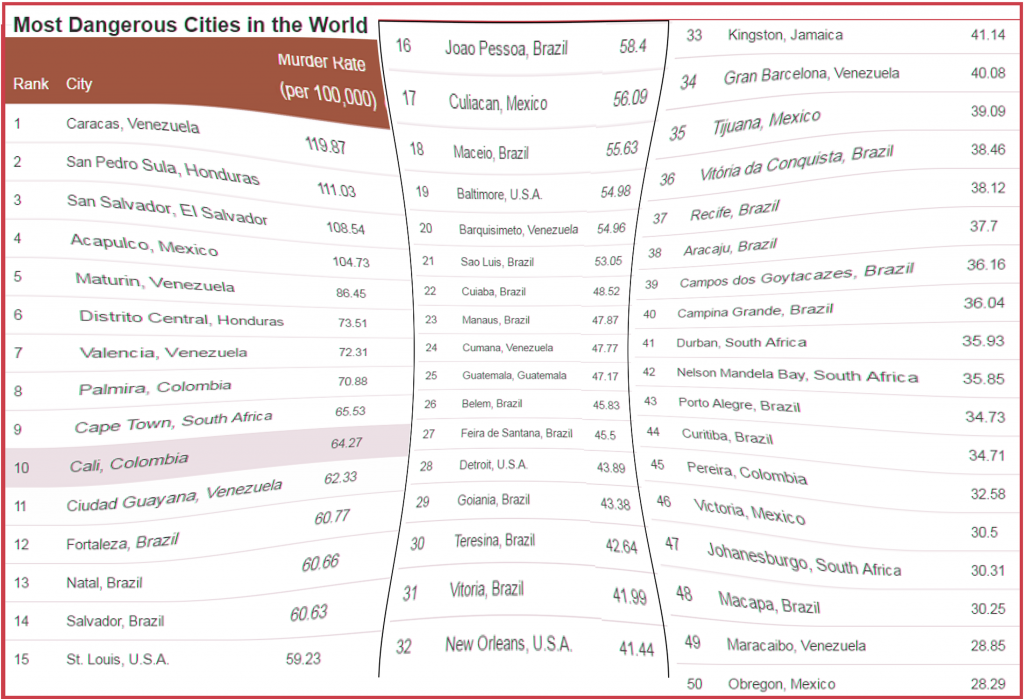Image resolution: width=1024 pixels, height=699 pixels.
Task: Select 'Macapa, Brazil'
Action: (769, 602)
